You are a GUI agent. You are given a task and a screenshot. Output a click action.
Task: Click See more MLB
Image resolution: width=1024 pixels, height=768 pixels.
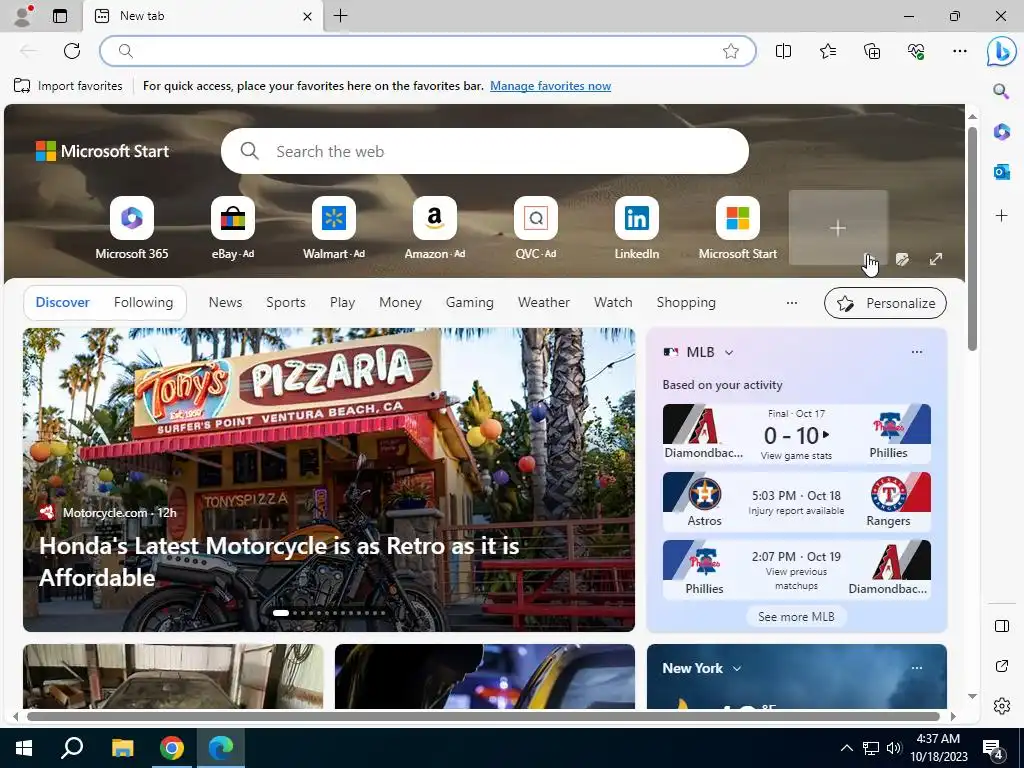pos(796,616)
